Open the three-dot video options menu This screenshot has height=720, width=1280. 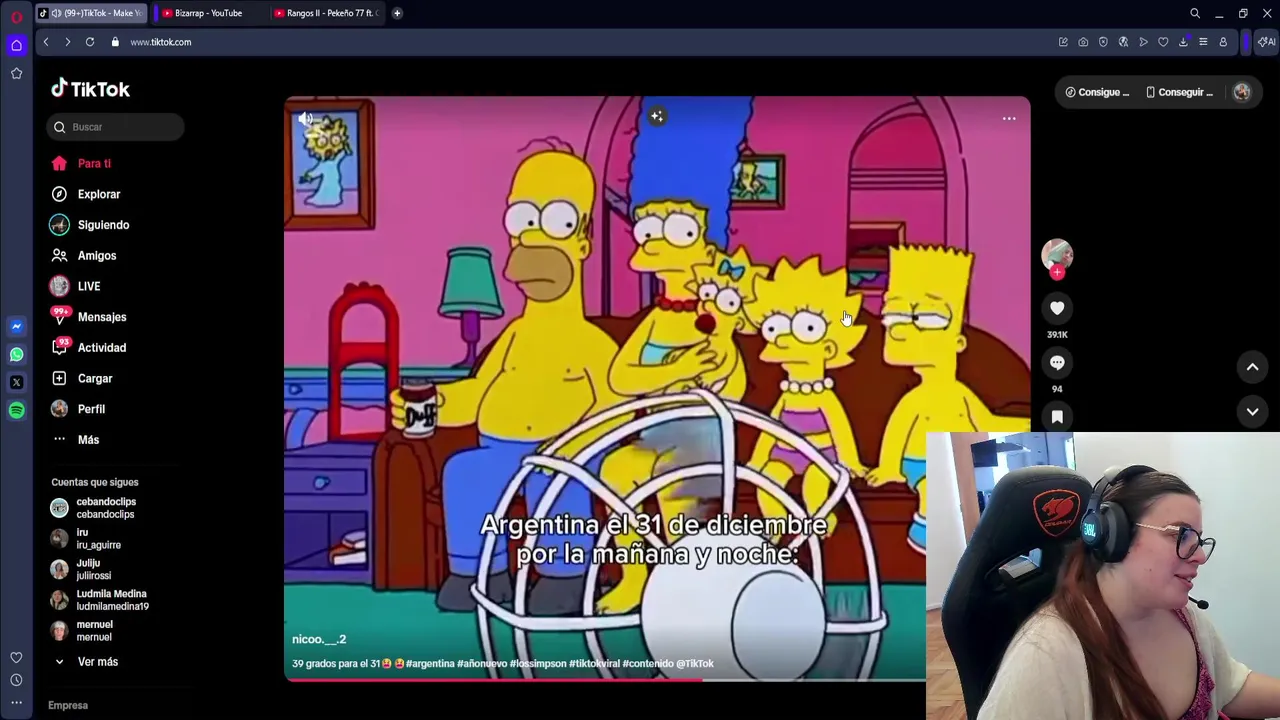tap(1009, 119)
